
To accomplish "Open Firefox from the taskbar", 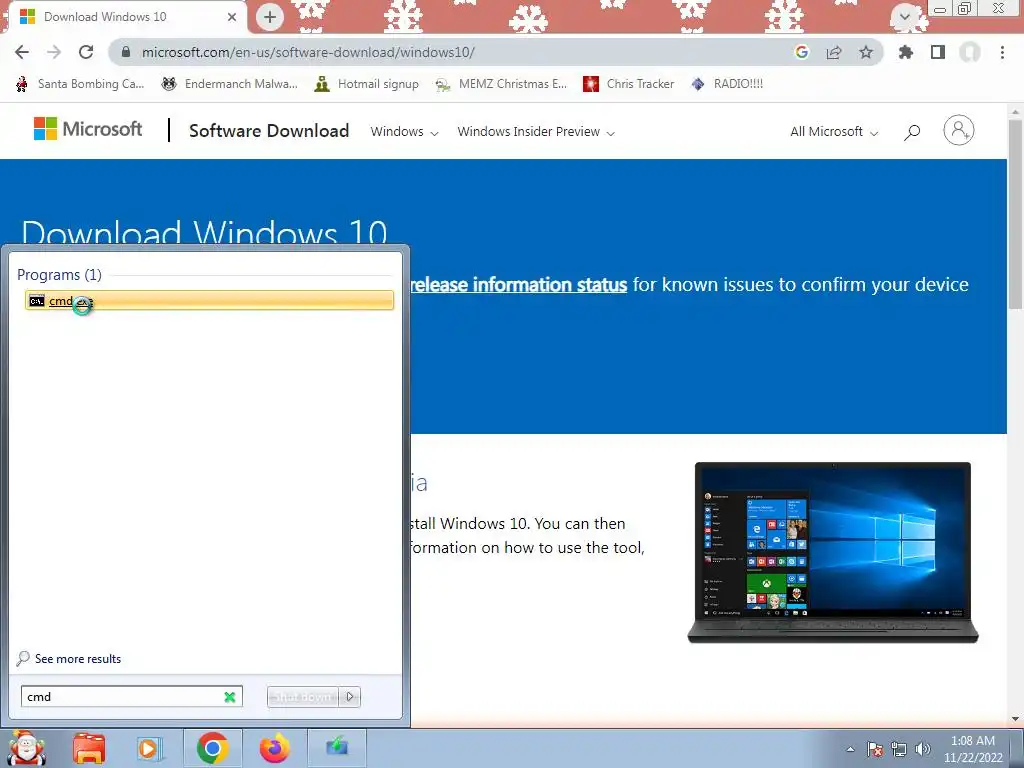I will click(x=274, y=748).
